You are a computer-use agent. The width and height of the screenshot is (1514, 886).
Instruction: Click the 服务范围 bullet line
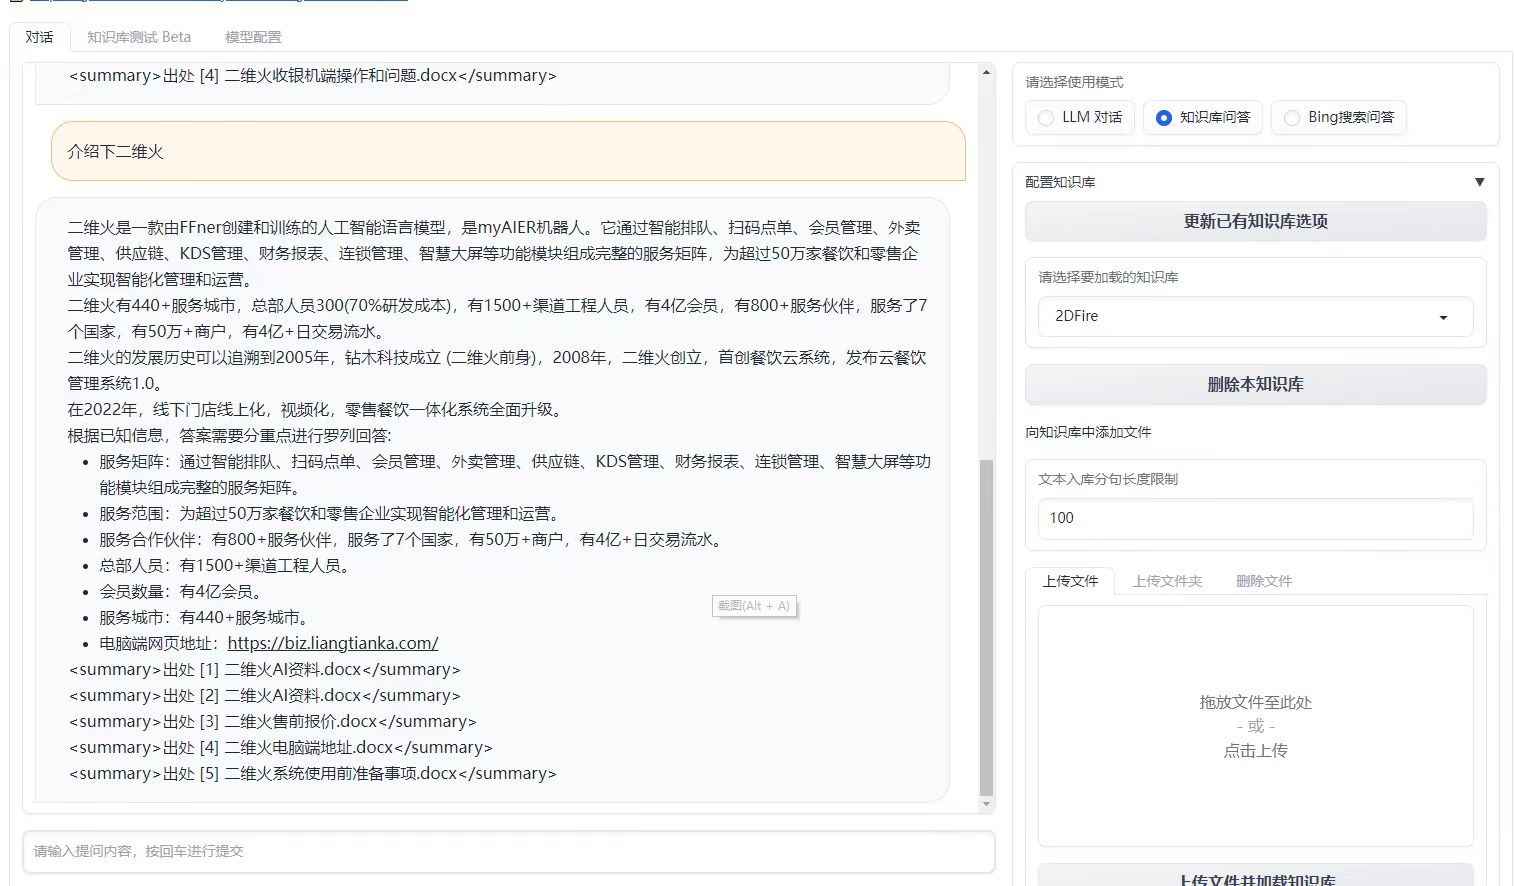(x=331, y=513)
